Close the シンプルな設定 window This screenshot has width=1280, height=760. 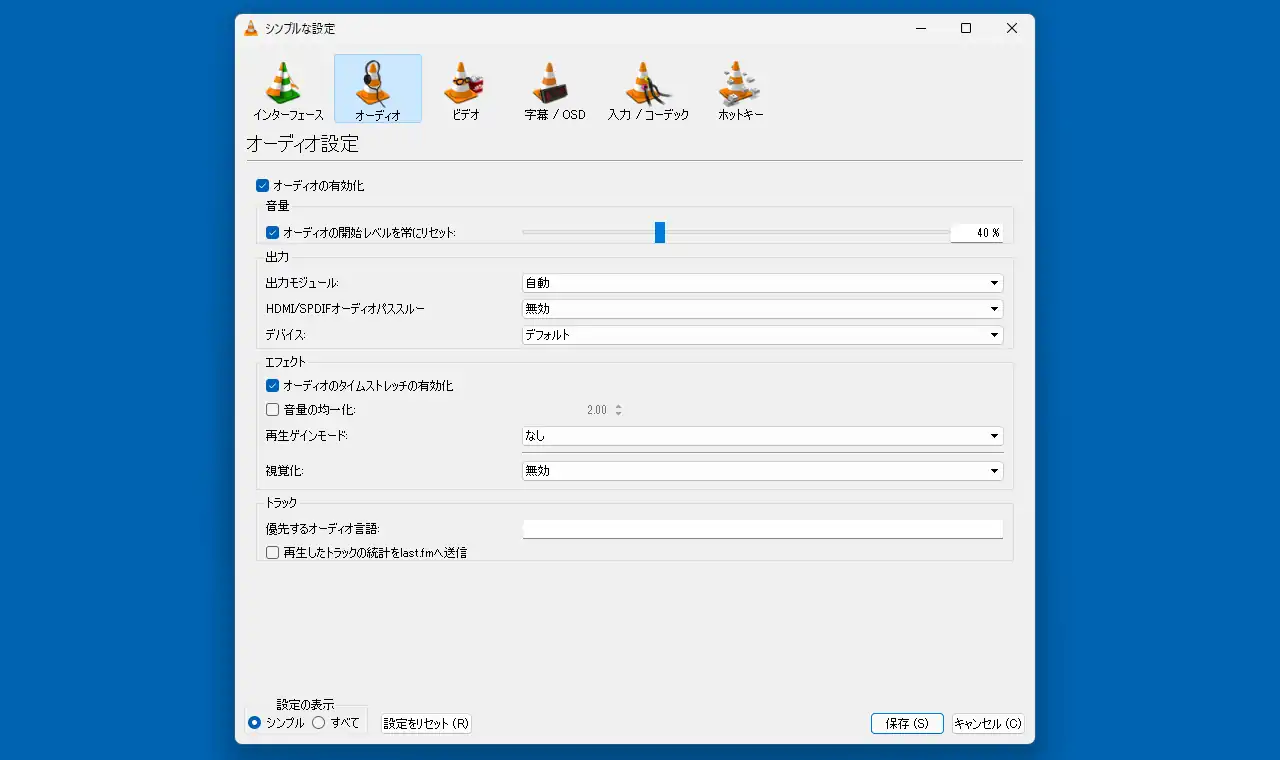pos(1012,28)
